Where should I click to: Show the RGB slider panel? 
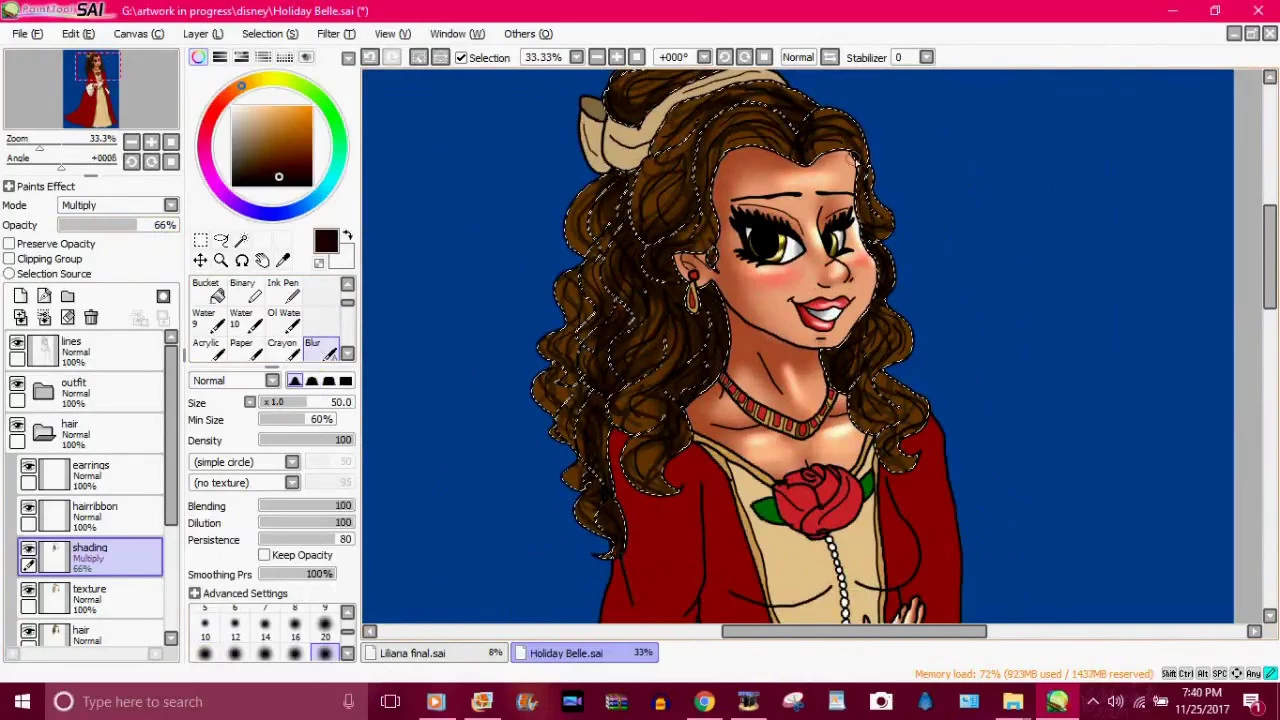point(220,57)
